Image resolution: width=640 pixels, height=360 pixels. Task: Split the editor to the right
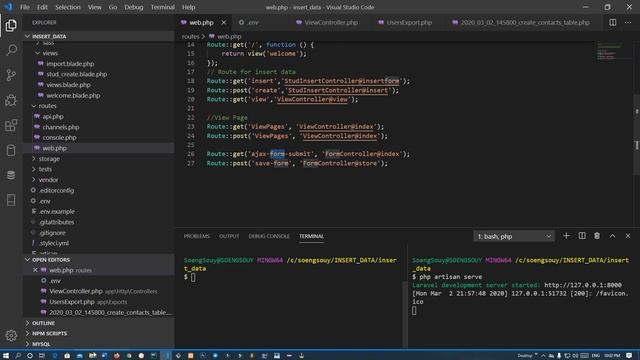coord(613,22)
